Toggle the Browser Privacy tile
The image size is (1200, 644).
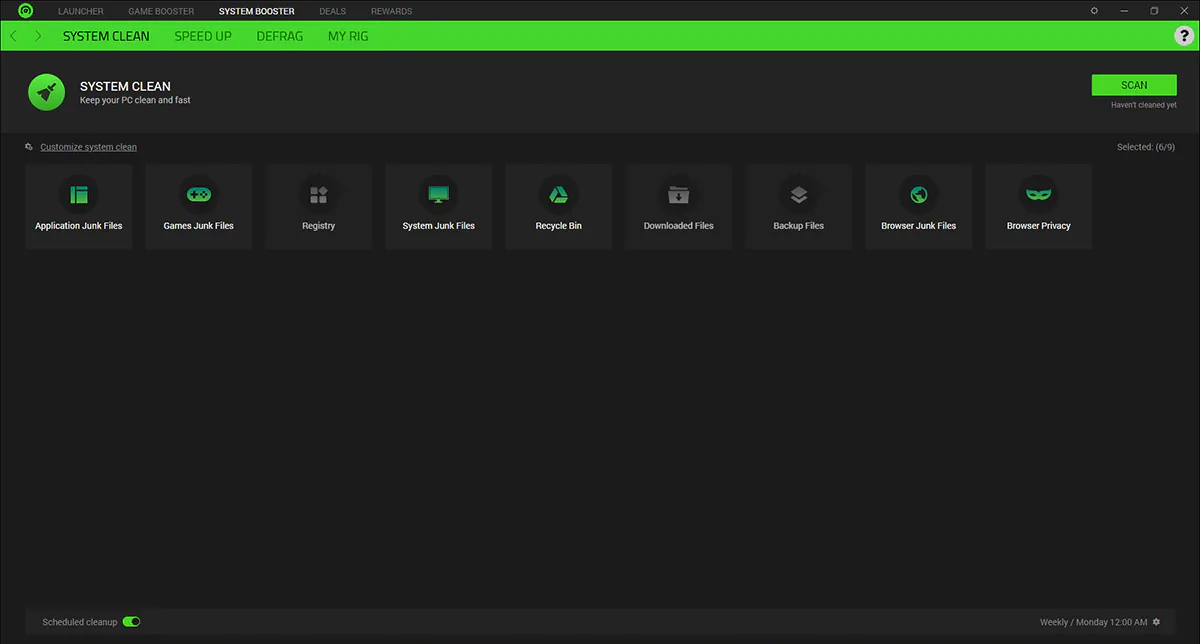[x=1039, y=206]
